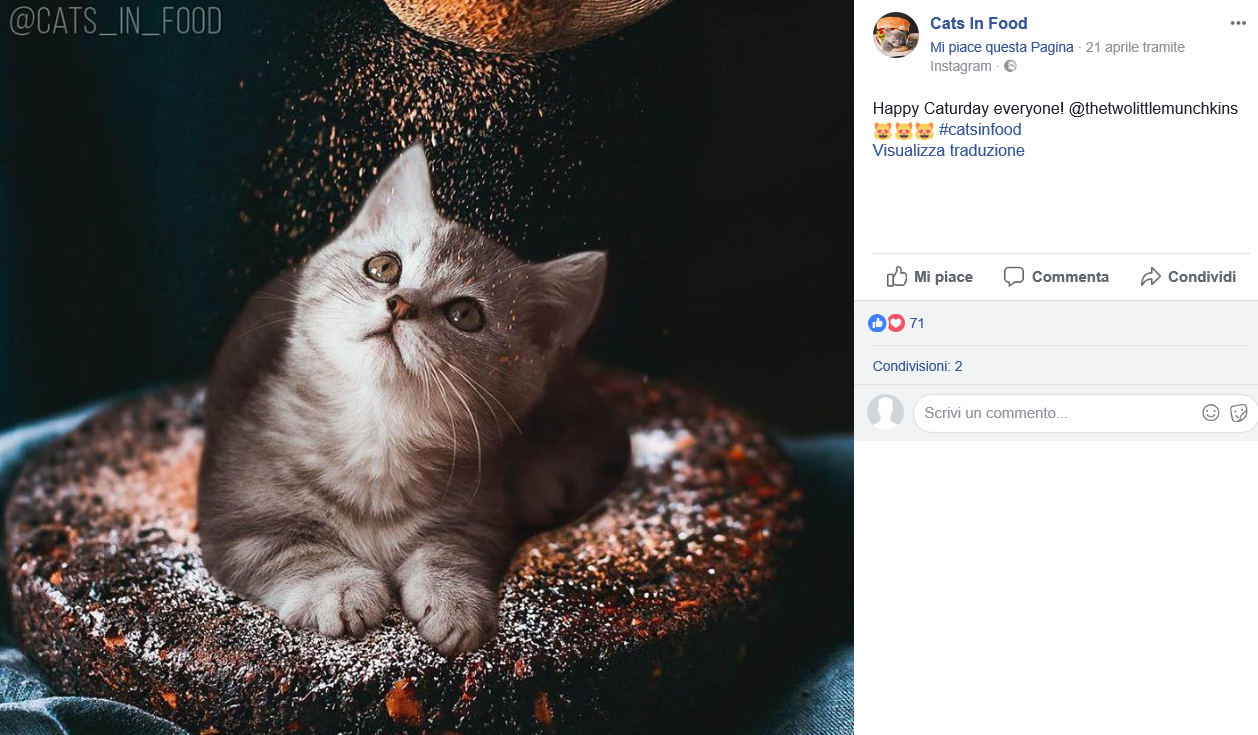The width and height of the screenshot is (1258, 735).
Task: Toggle Mi piace questa Pagina
Action: 1001,47
